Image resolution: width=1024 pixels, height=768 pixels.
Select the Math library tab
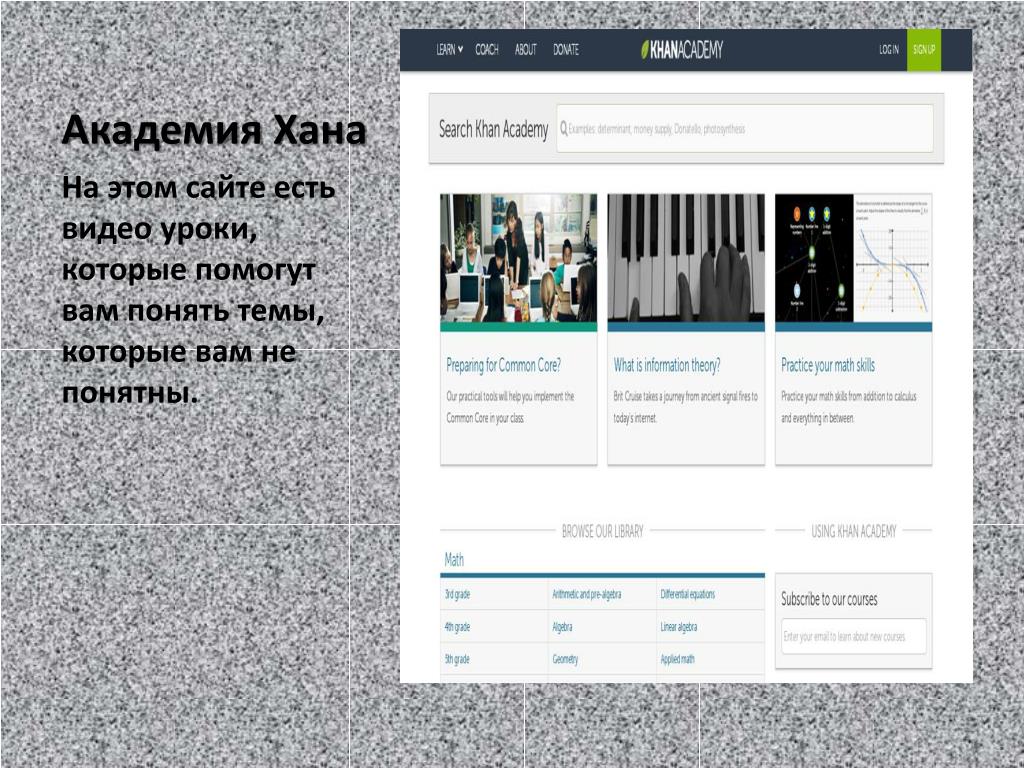pyautogui.click(x=454, y=560)
